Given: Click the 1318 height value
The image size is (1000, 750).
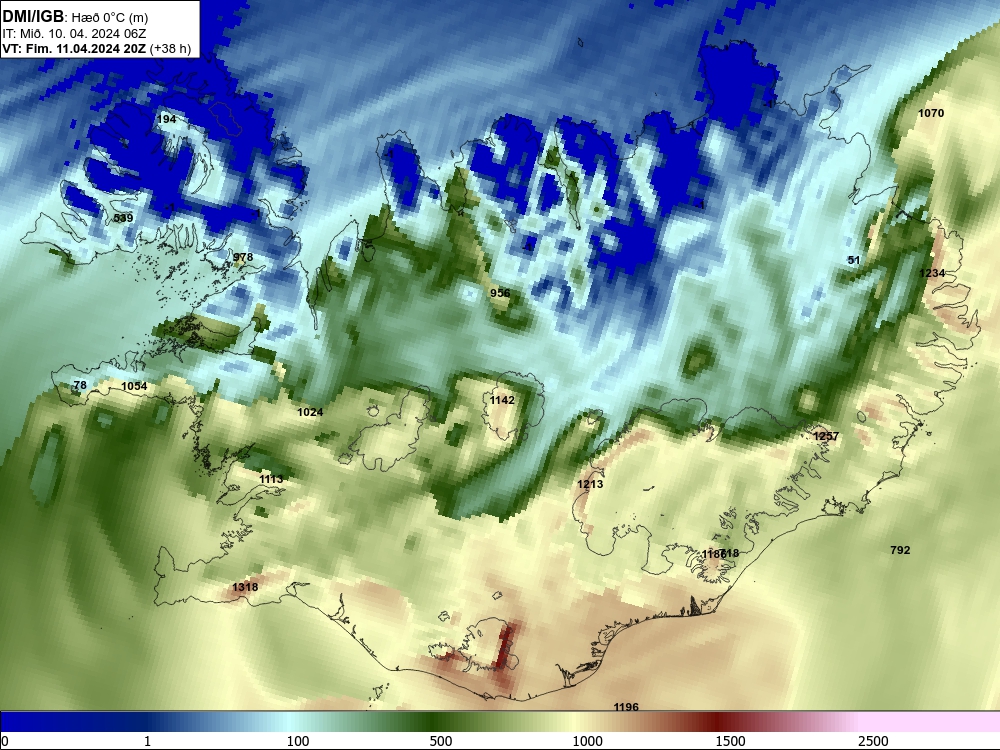Looking at the screenshot, I should coord(245,587).
